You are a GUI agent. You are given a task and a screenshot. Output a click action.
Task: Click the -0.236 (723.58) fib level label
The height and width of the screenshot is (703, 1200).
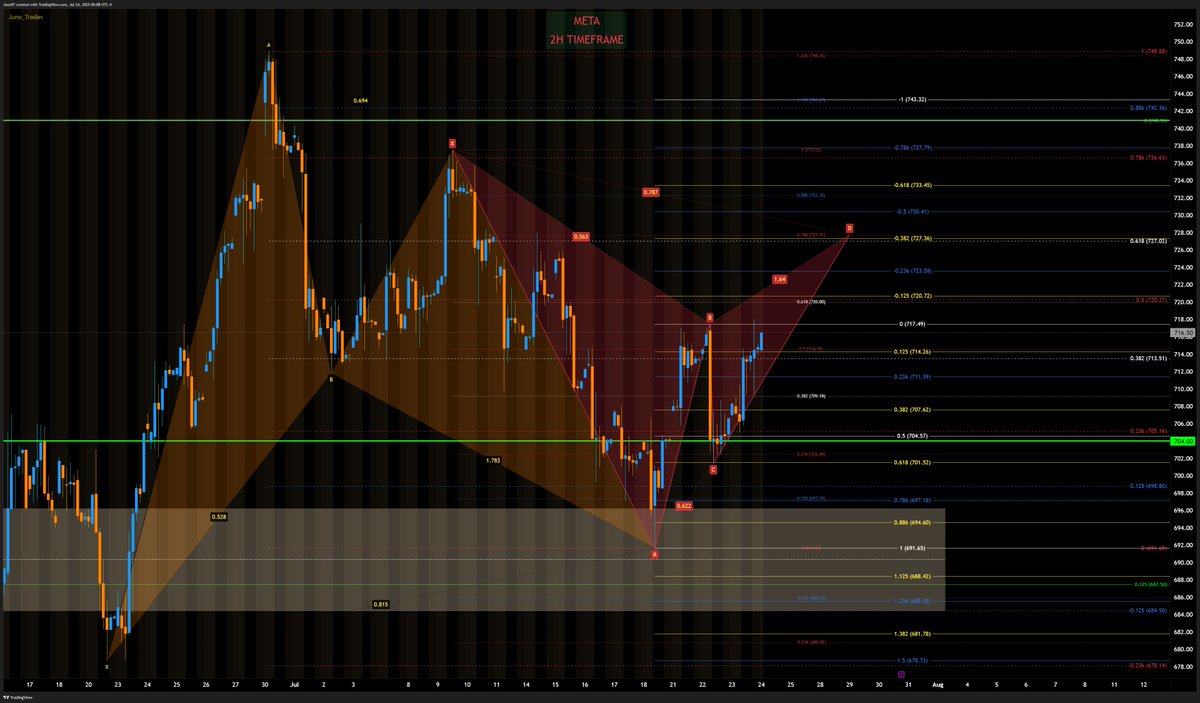(914, 271)
